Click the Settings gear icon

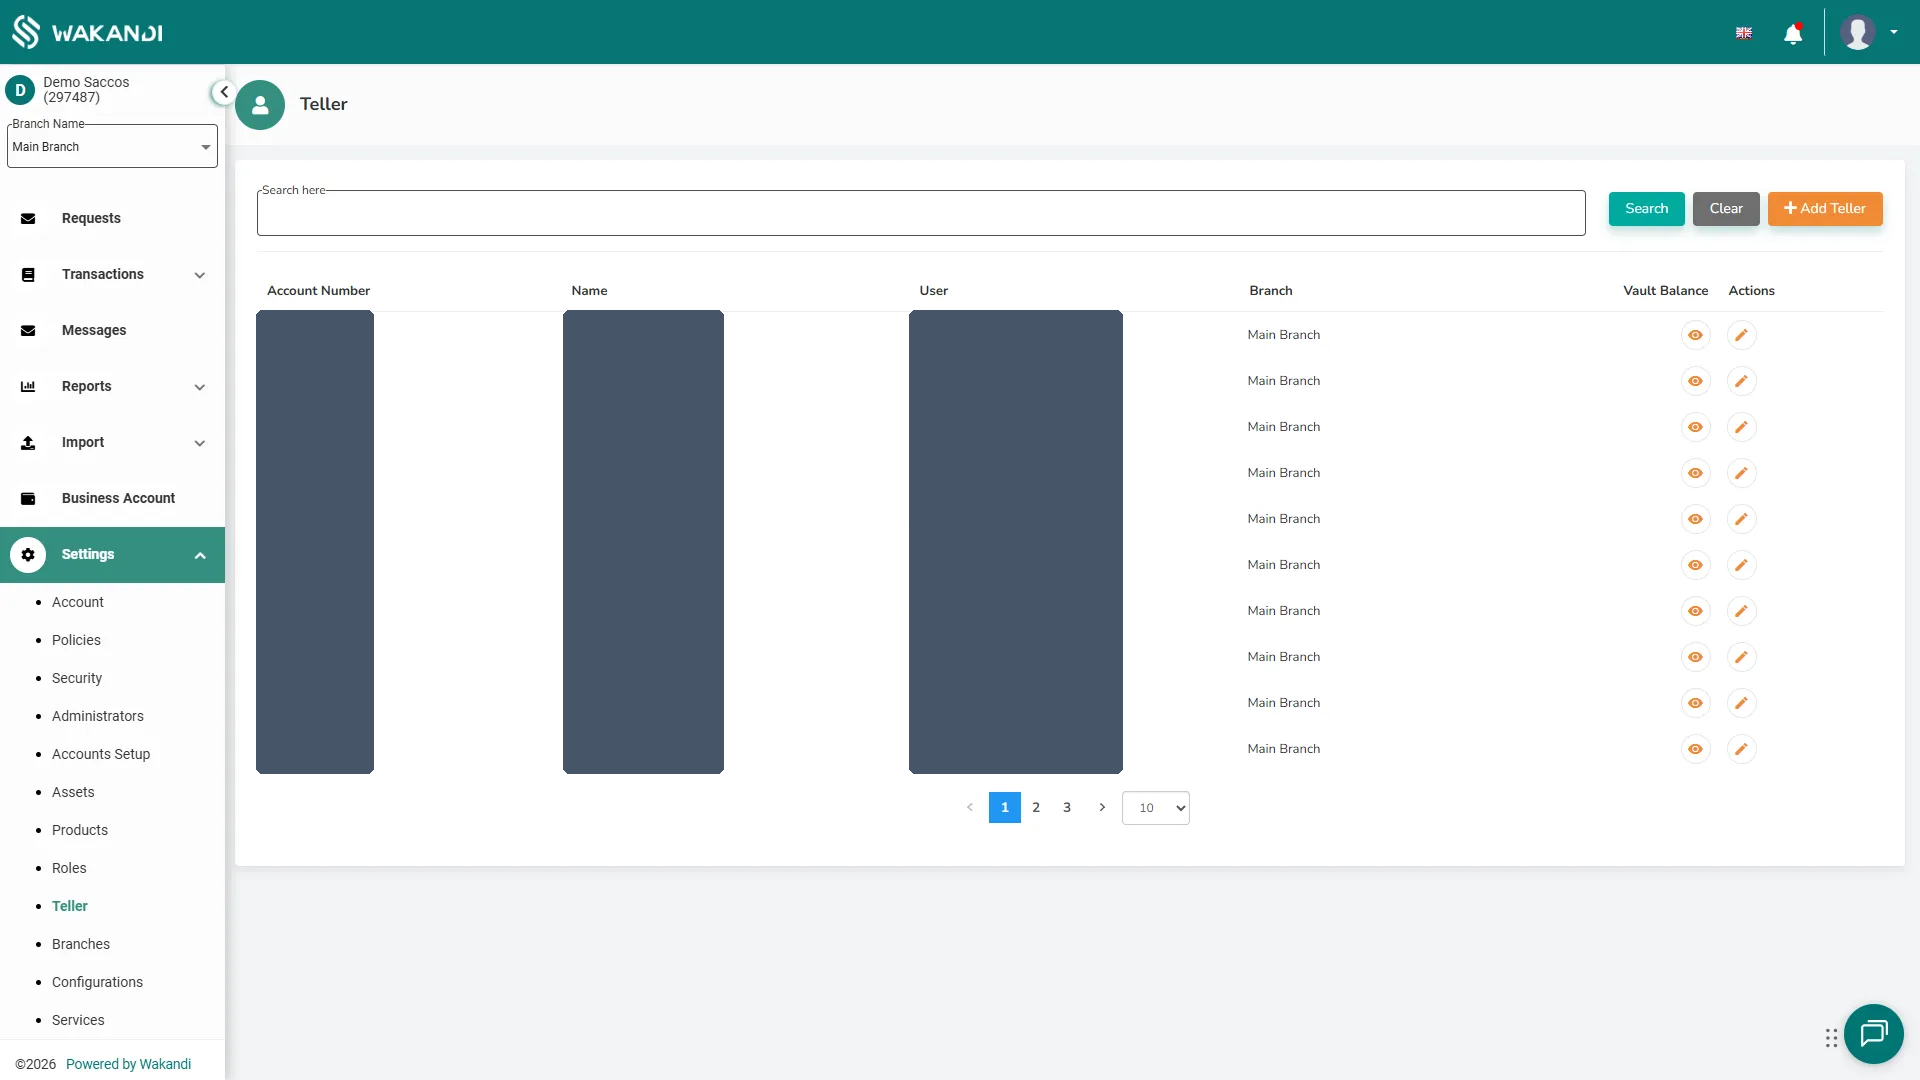[28, 555]
